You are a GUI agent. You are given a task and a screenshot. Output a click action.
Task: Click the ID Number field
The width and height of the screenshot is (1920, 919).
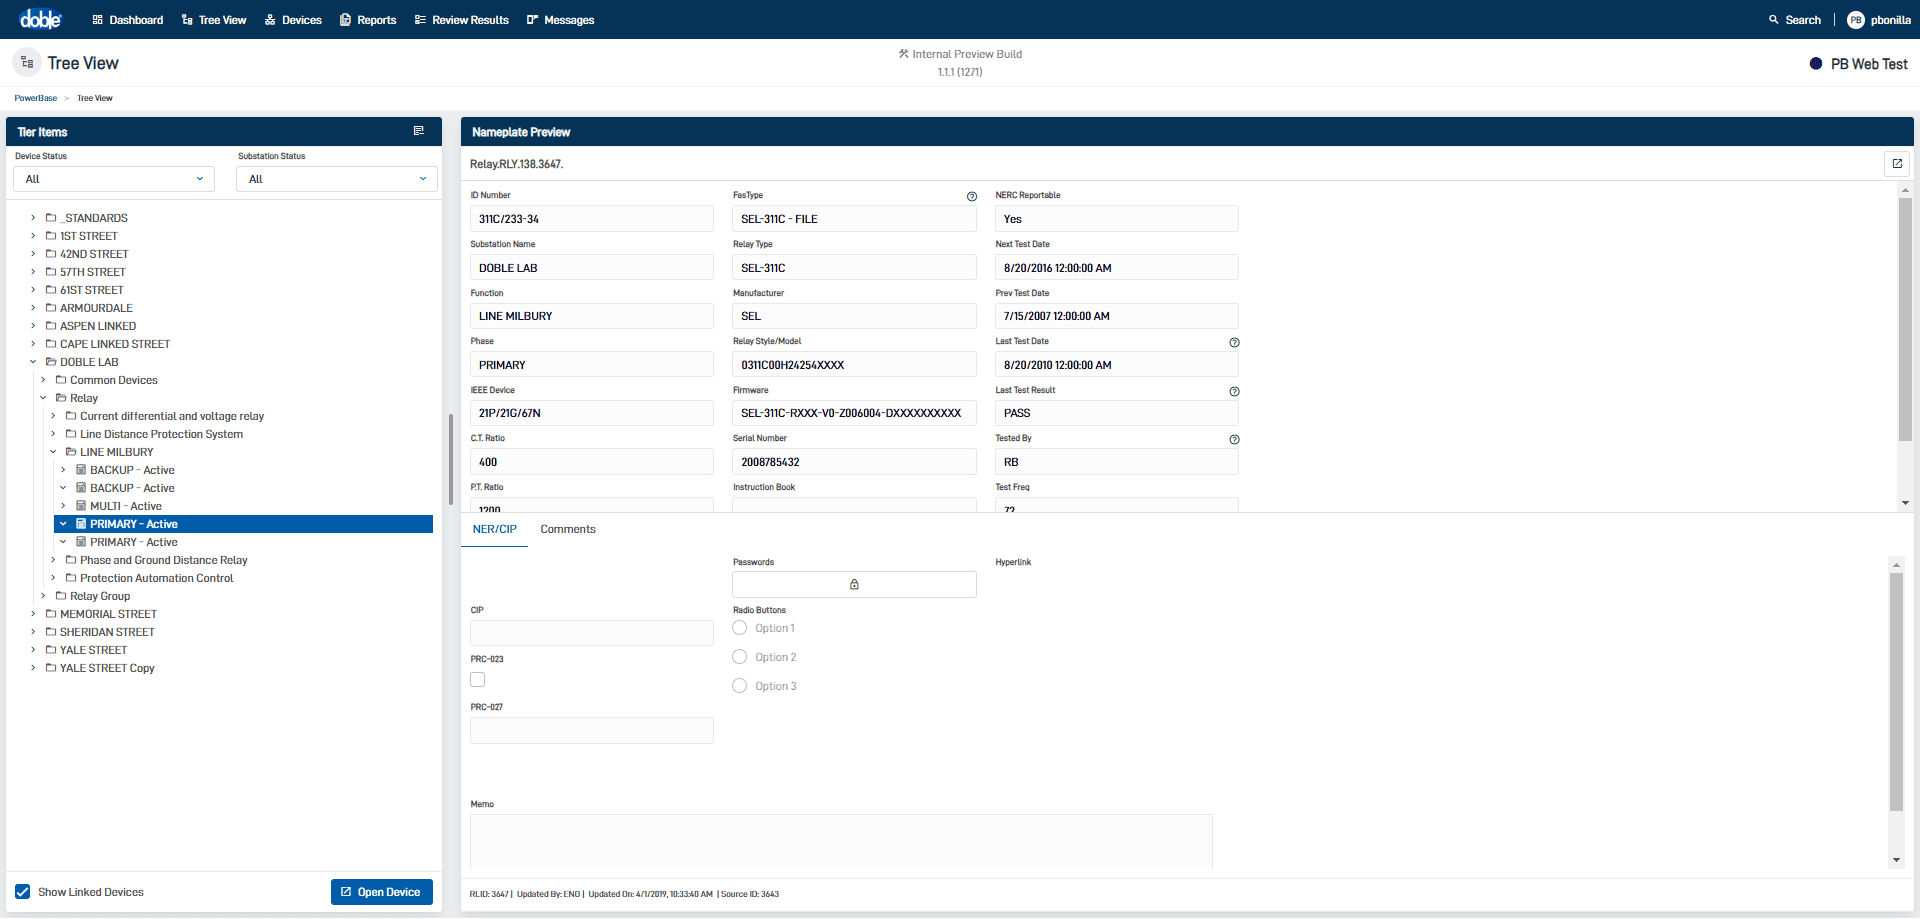point(592,219)
